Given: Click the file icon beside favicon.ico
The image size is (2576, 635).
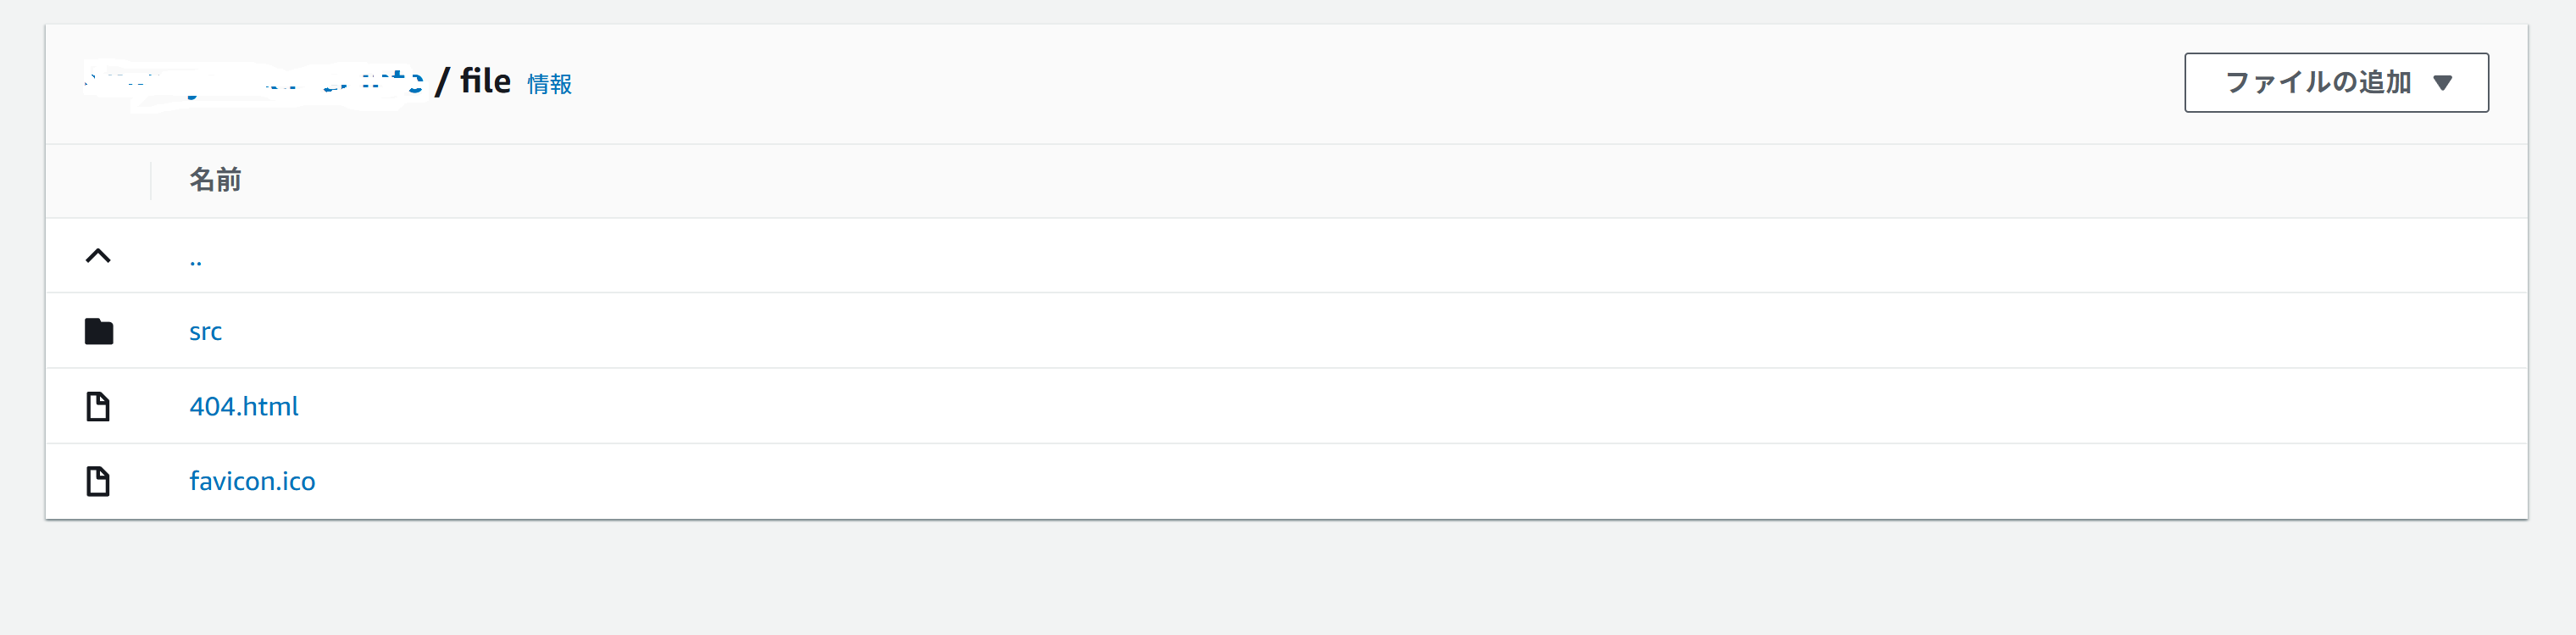Looking at the screenshot, I should pos(98,481).
